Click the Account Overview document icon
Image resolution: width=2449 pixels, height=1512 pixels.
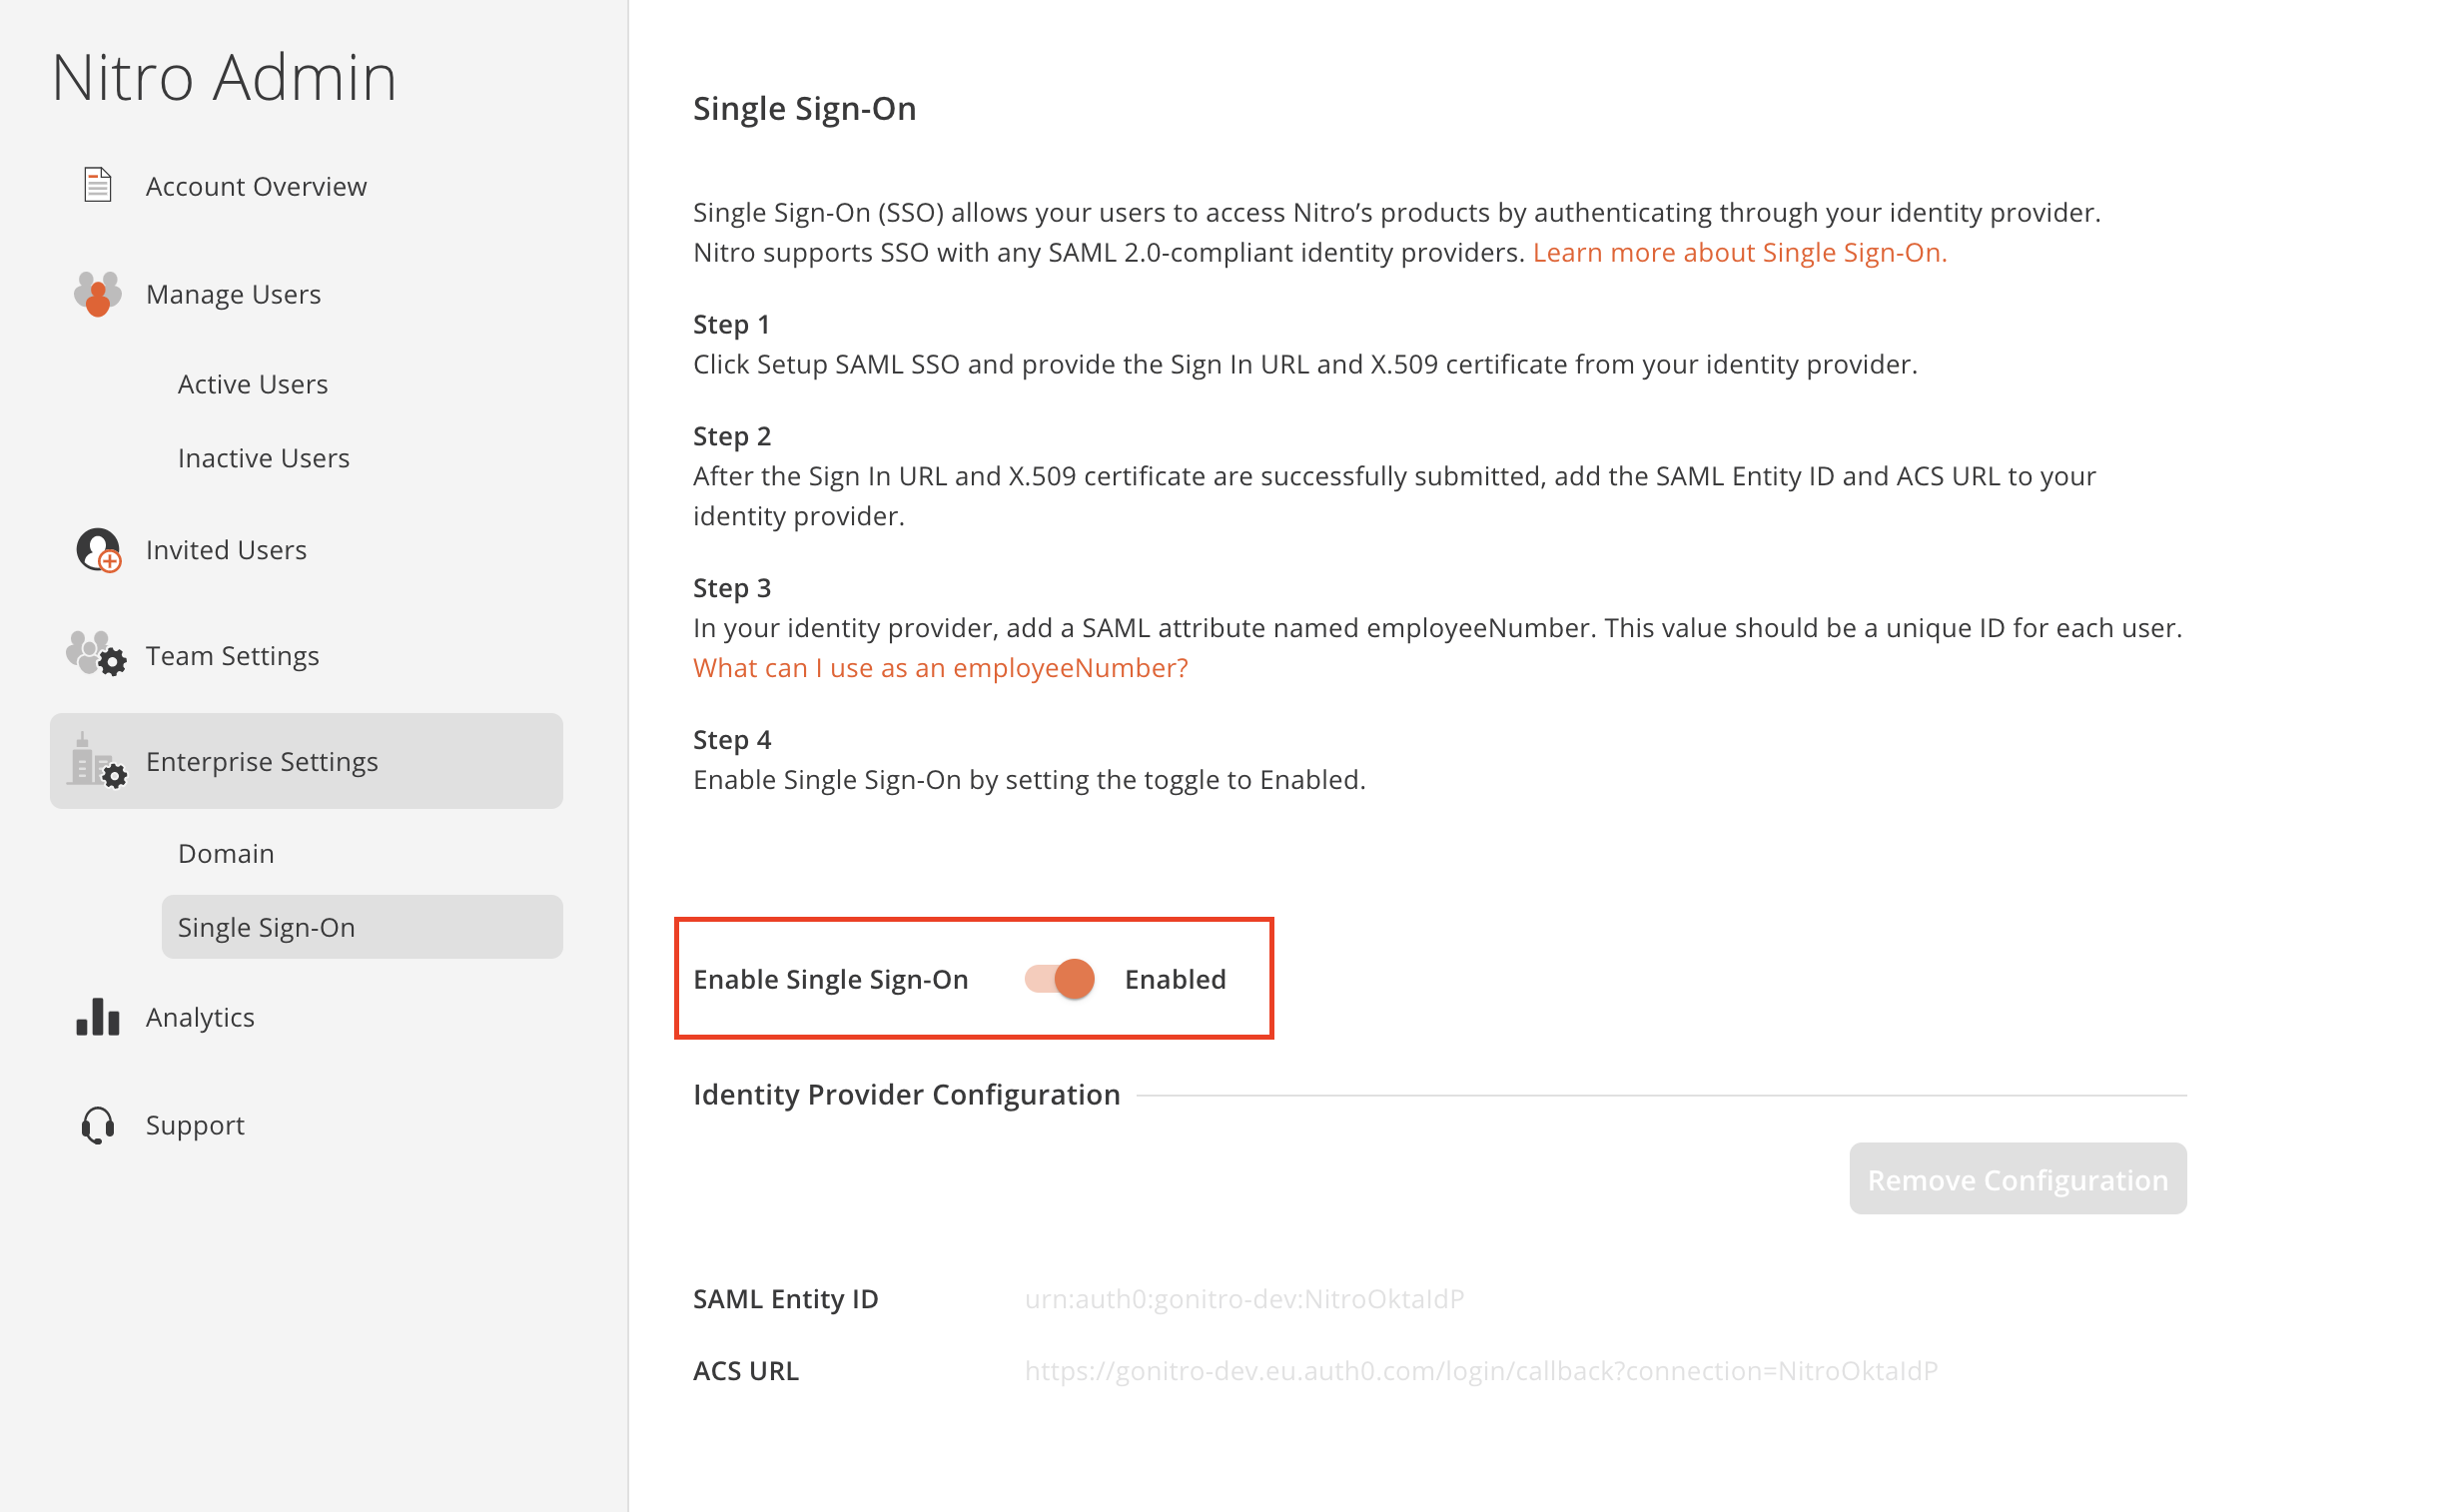point(97,185)
